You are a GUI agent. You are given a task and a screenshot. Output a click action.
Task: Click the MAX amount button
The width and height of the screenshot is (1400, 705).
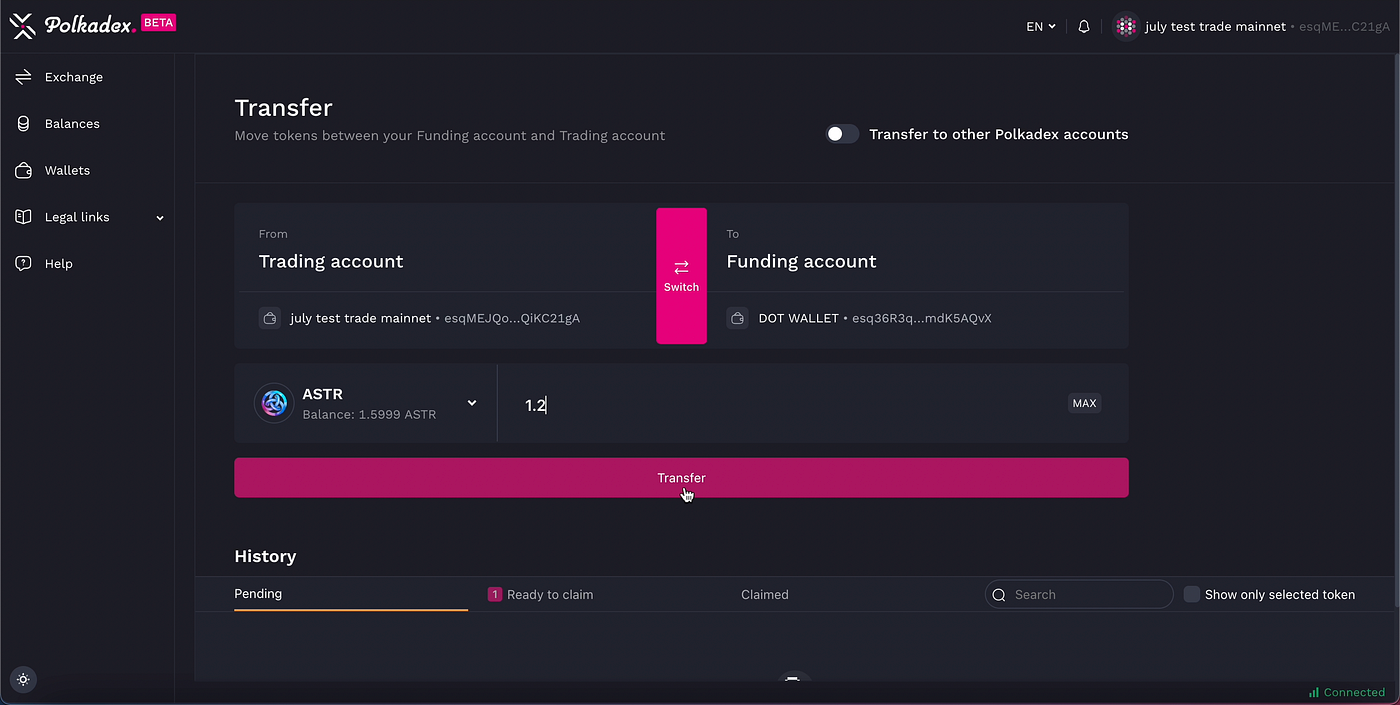(1084, 404)
